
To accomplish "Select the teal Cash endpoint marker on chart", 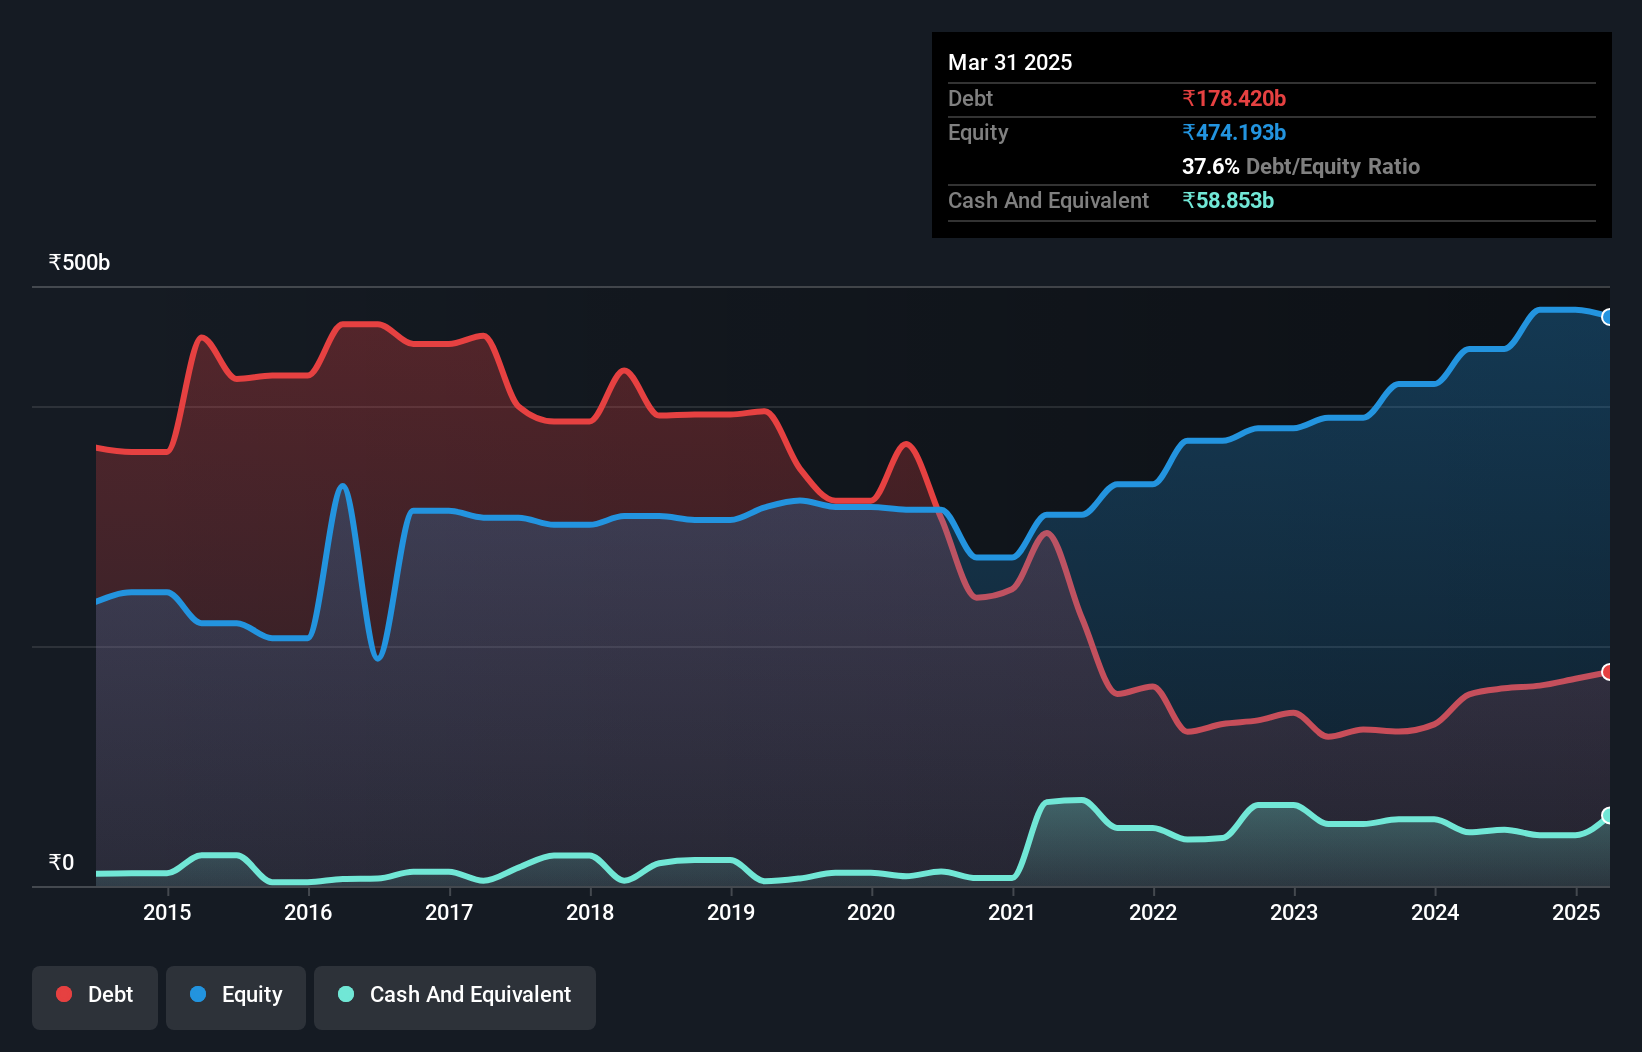I will coord(1608,817).
